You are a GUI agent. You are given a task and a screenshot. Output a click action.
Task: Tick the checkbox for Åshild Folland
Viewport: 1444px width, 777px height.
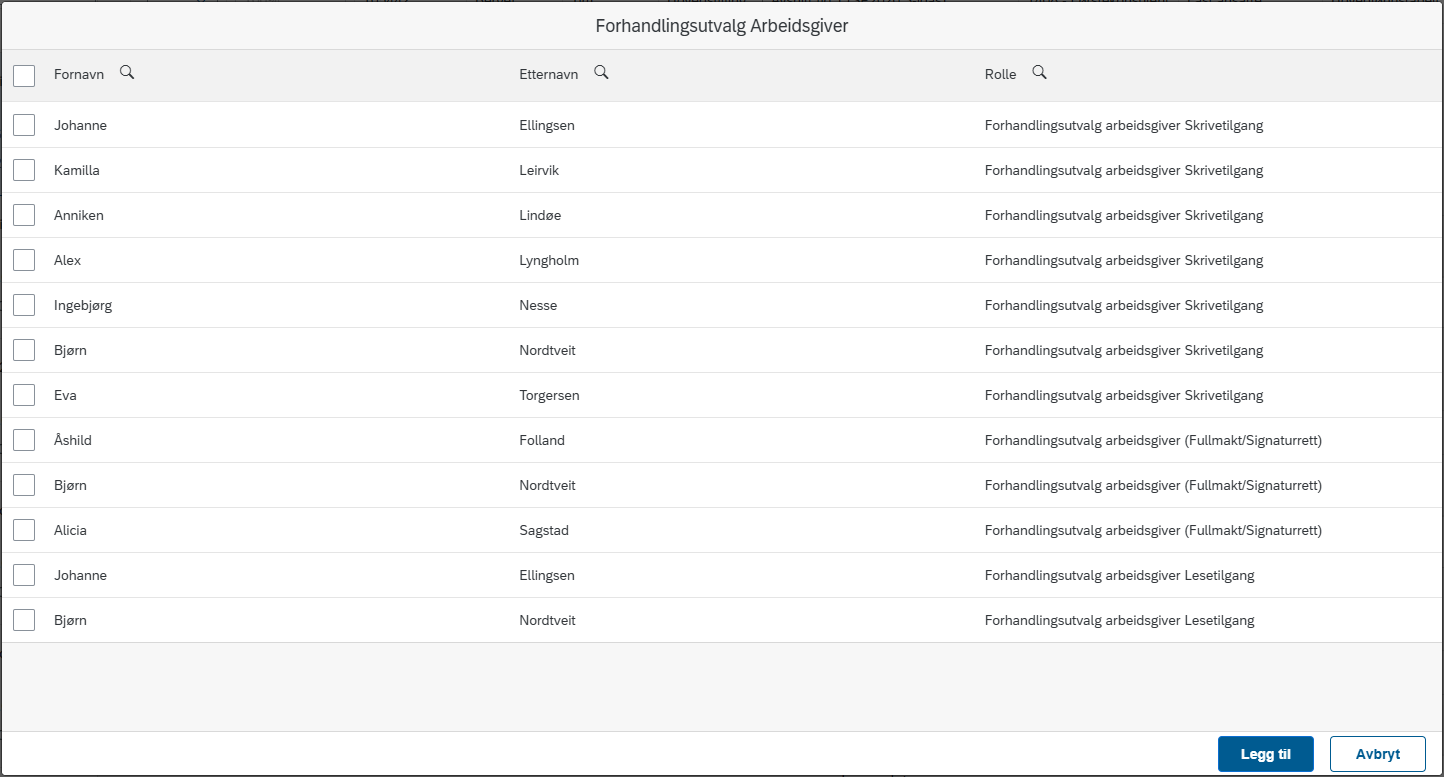[x=24, y=440]
